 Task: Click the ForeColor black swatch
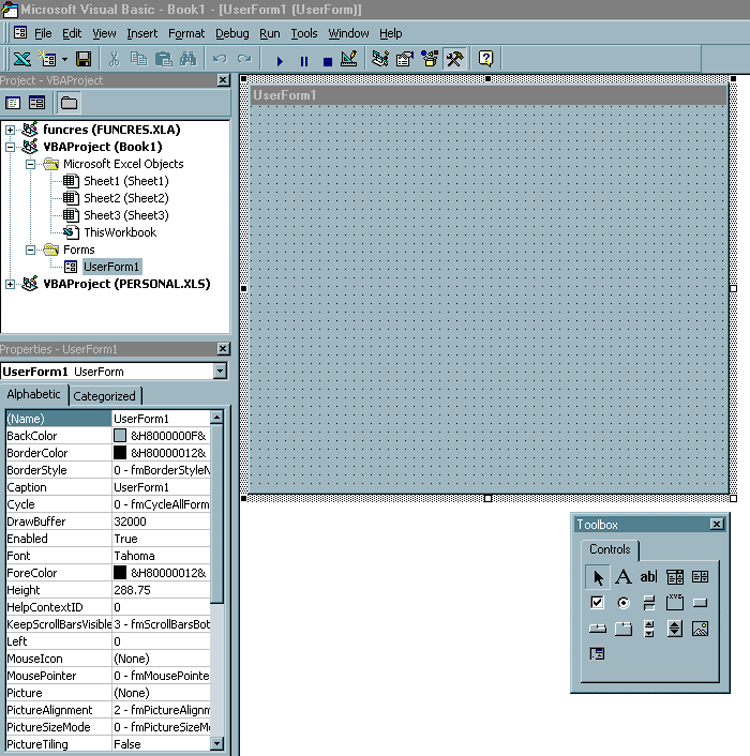tap(120, 573)
